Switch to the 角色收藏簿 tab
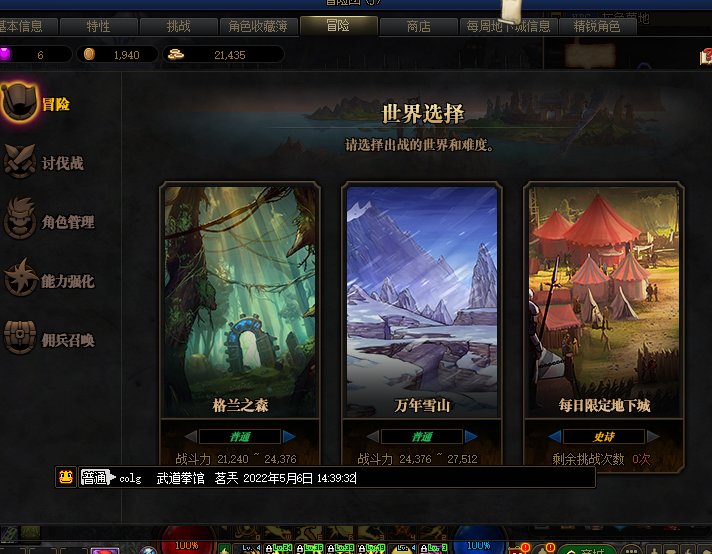 coord(258,26)
